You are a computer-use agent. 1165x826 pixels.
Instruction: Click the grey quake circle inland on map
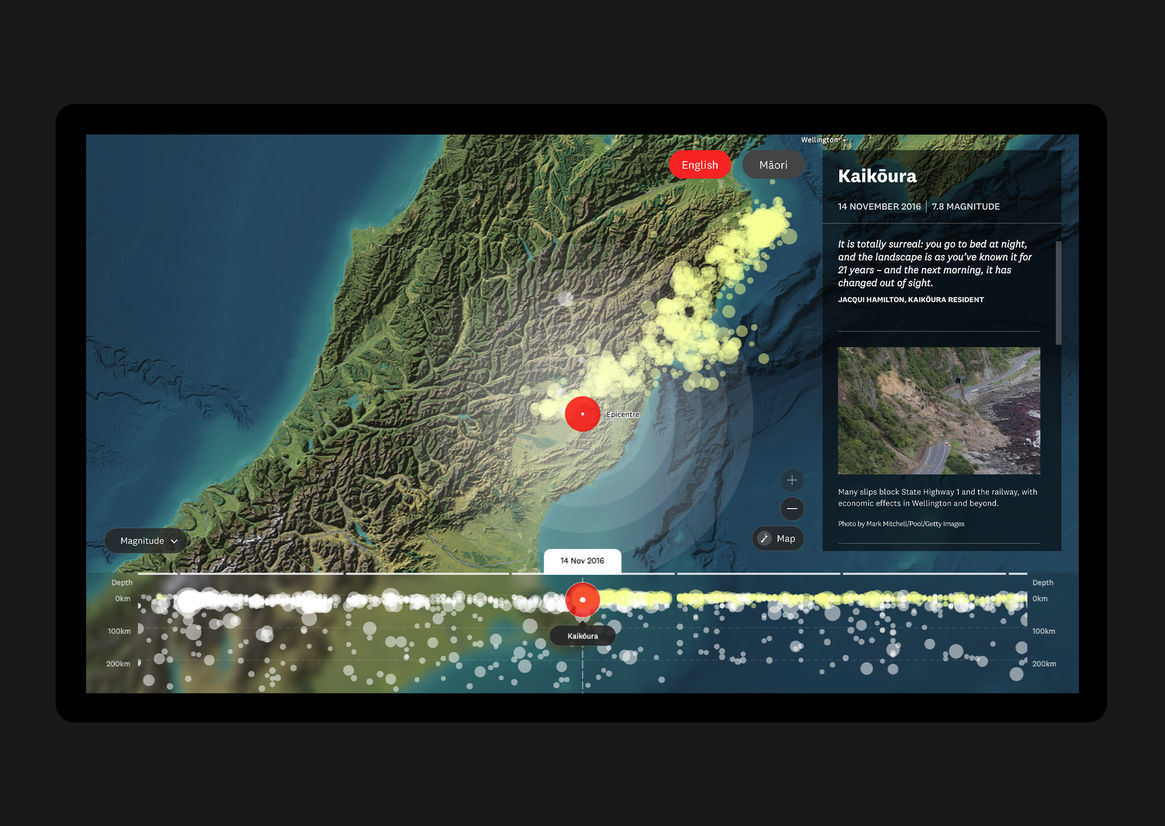tap(565, 298)
